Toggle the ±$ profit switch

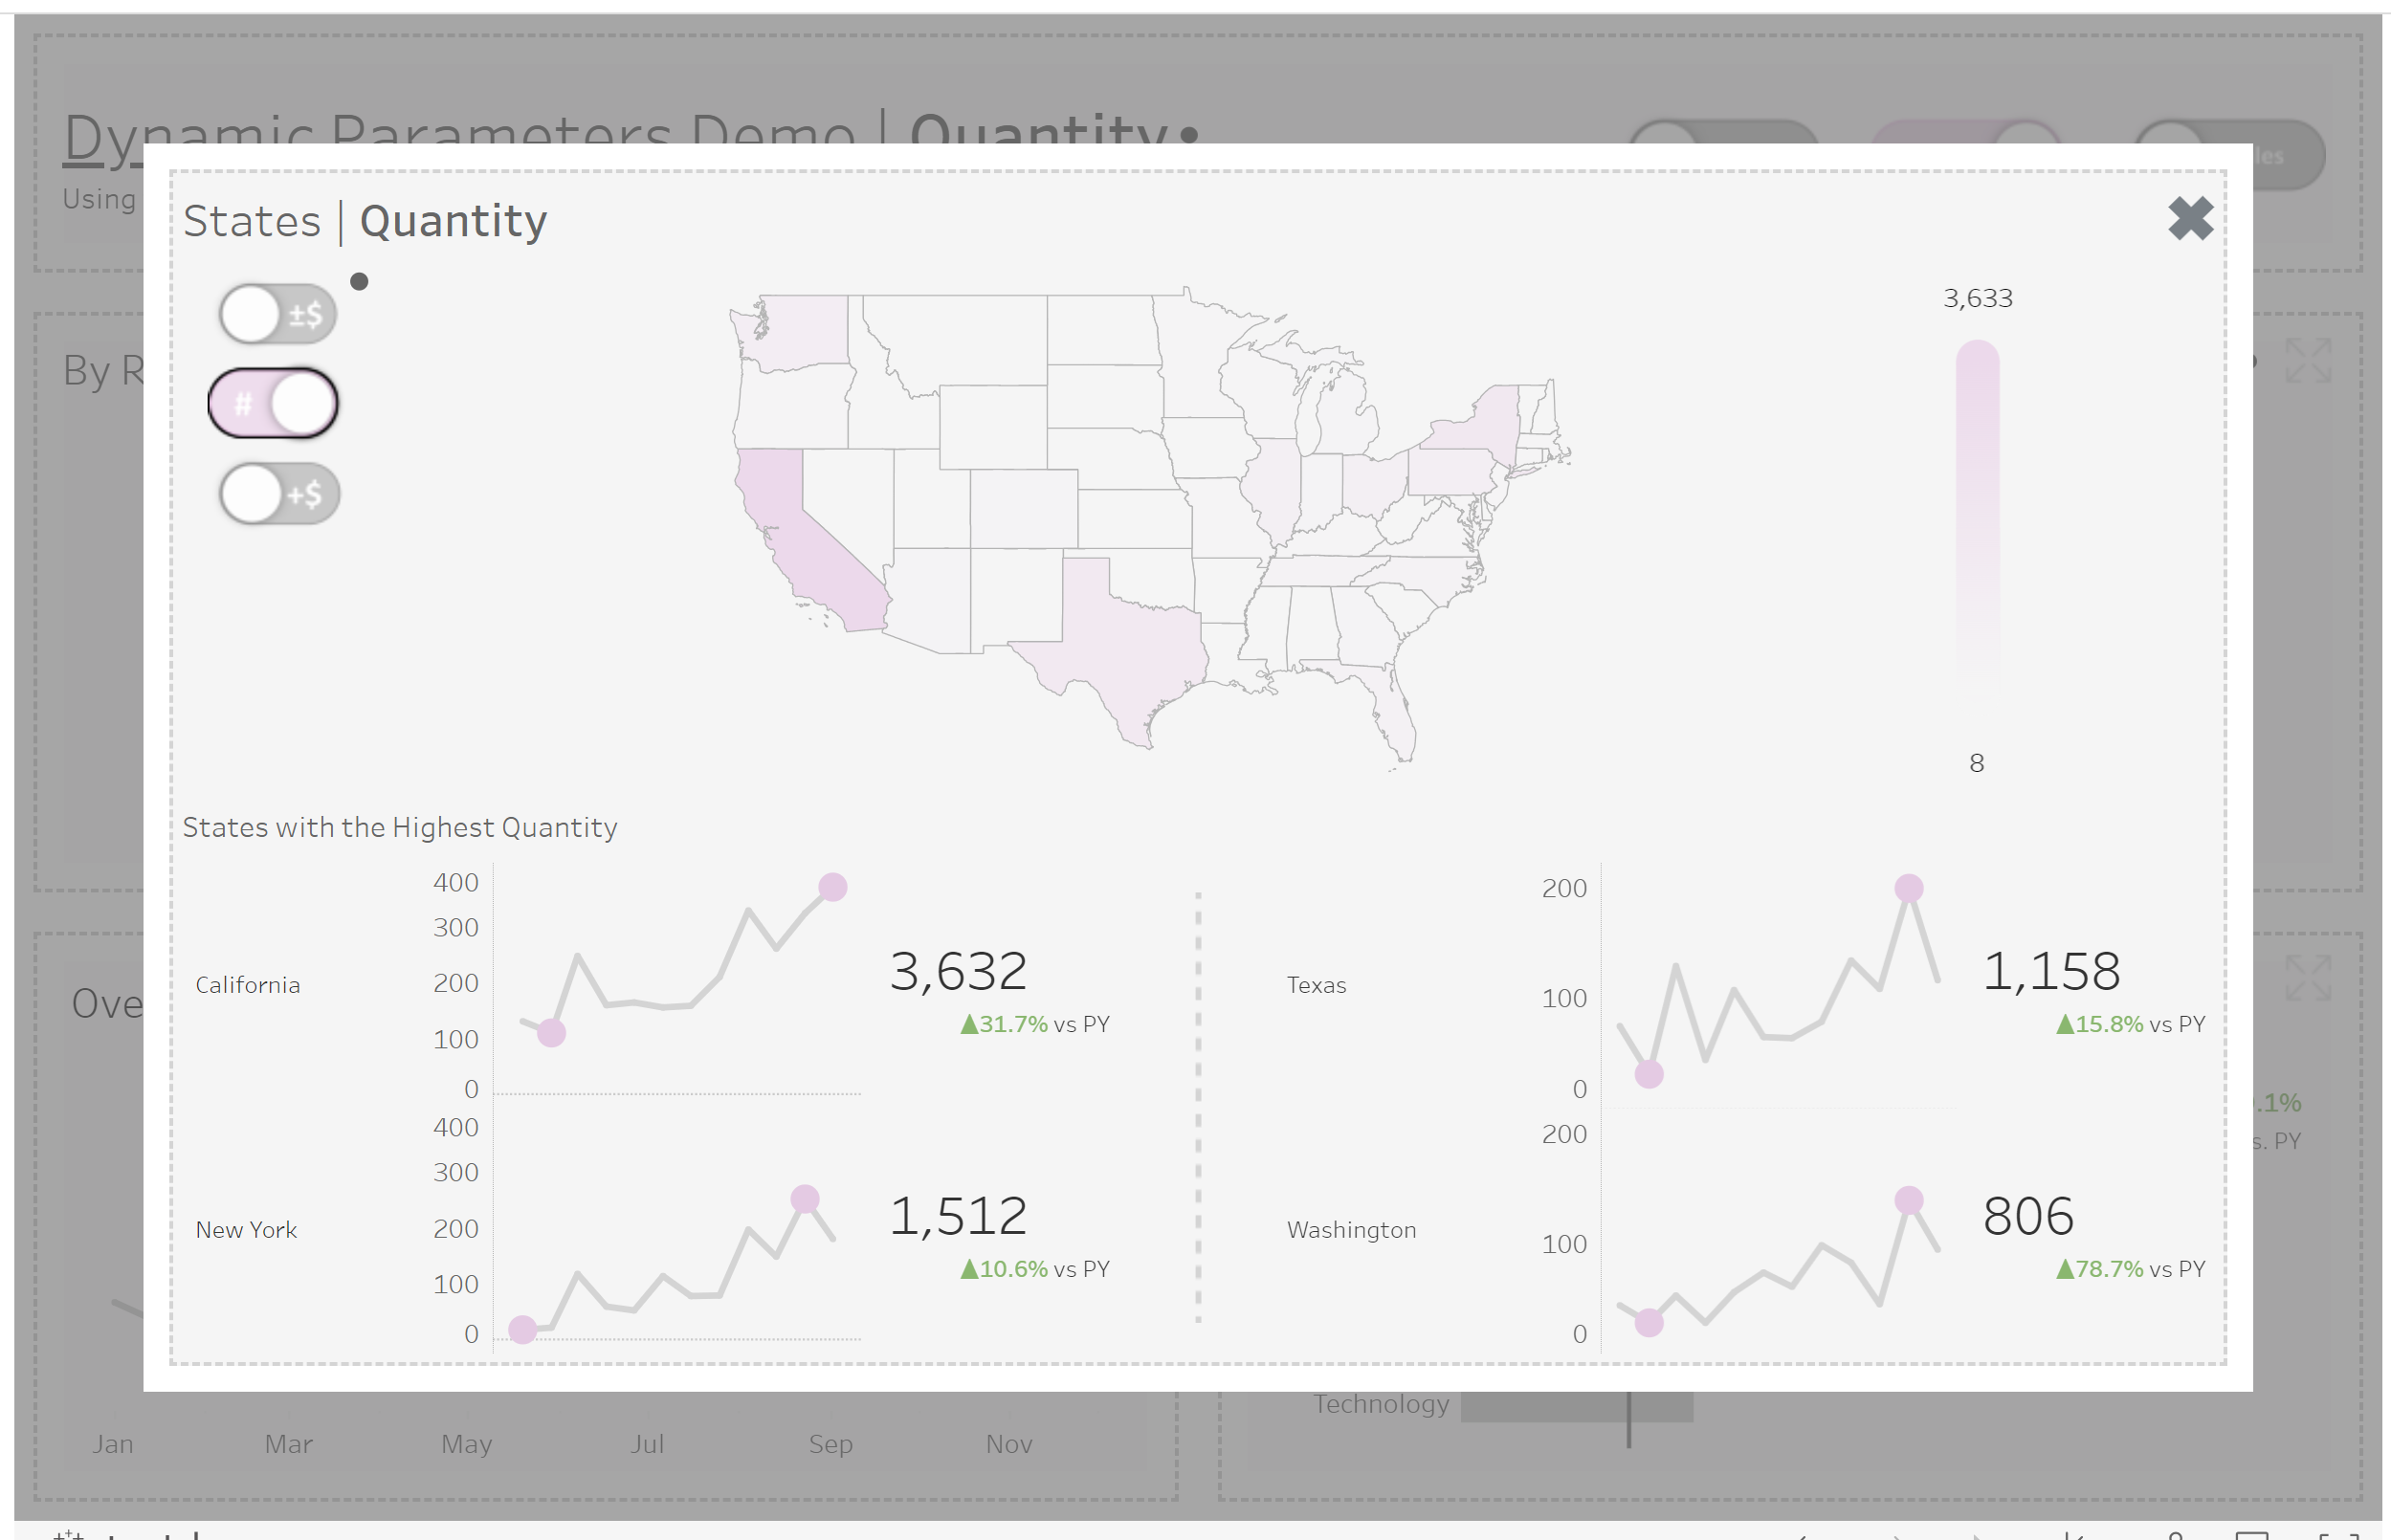[277, 314]
